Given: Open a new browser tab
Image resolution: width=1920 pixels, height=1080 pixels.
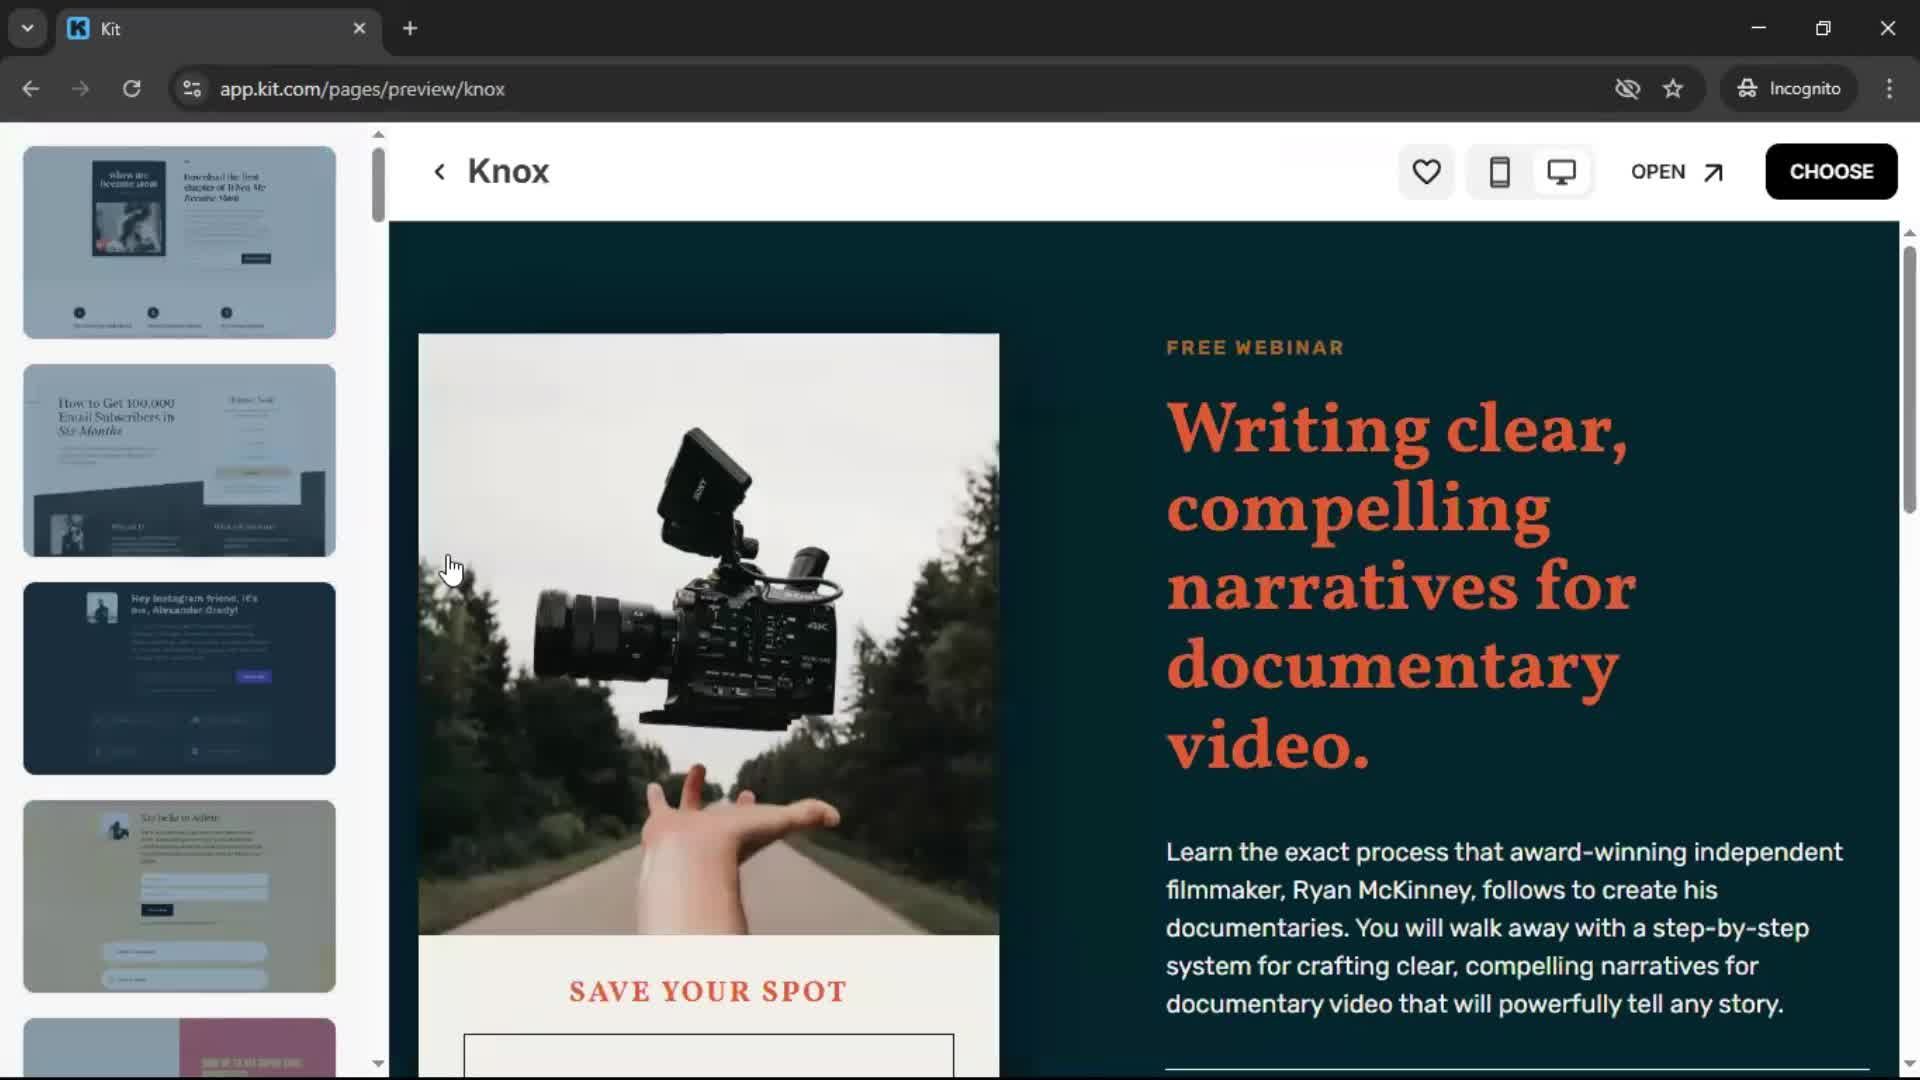Looking at the screenshot, I should (x=409, y=28).
